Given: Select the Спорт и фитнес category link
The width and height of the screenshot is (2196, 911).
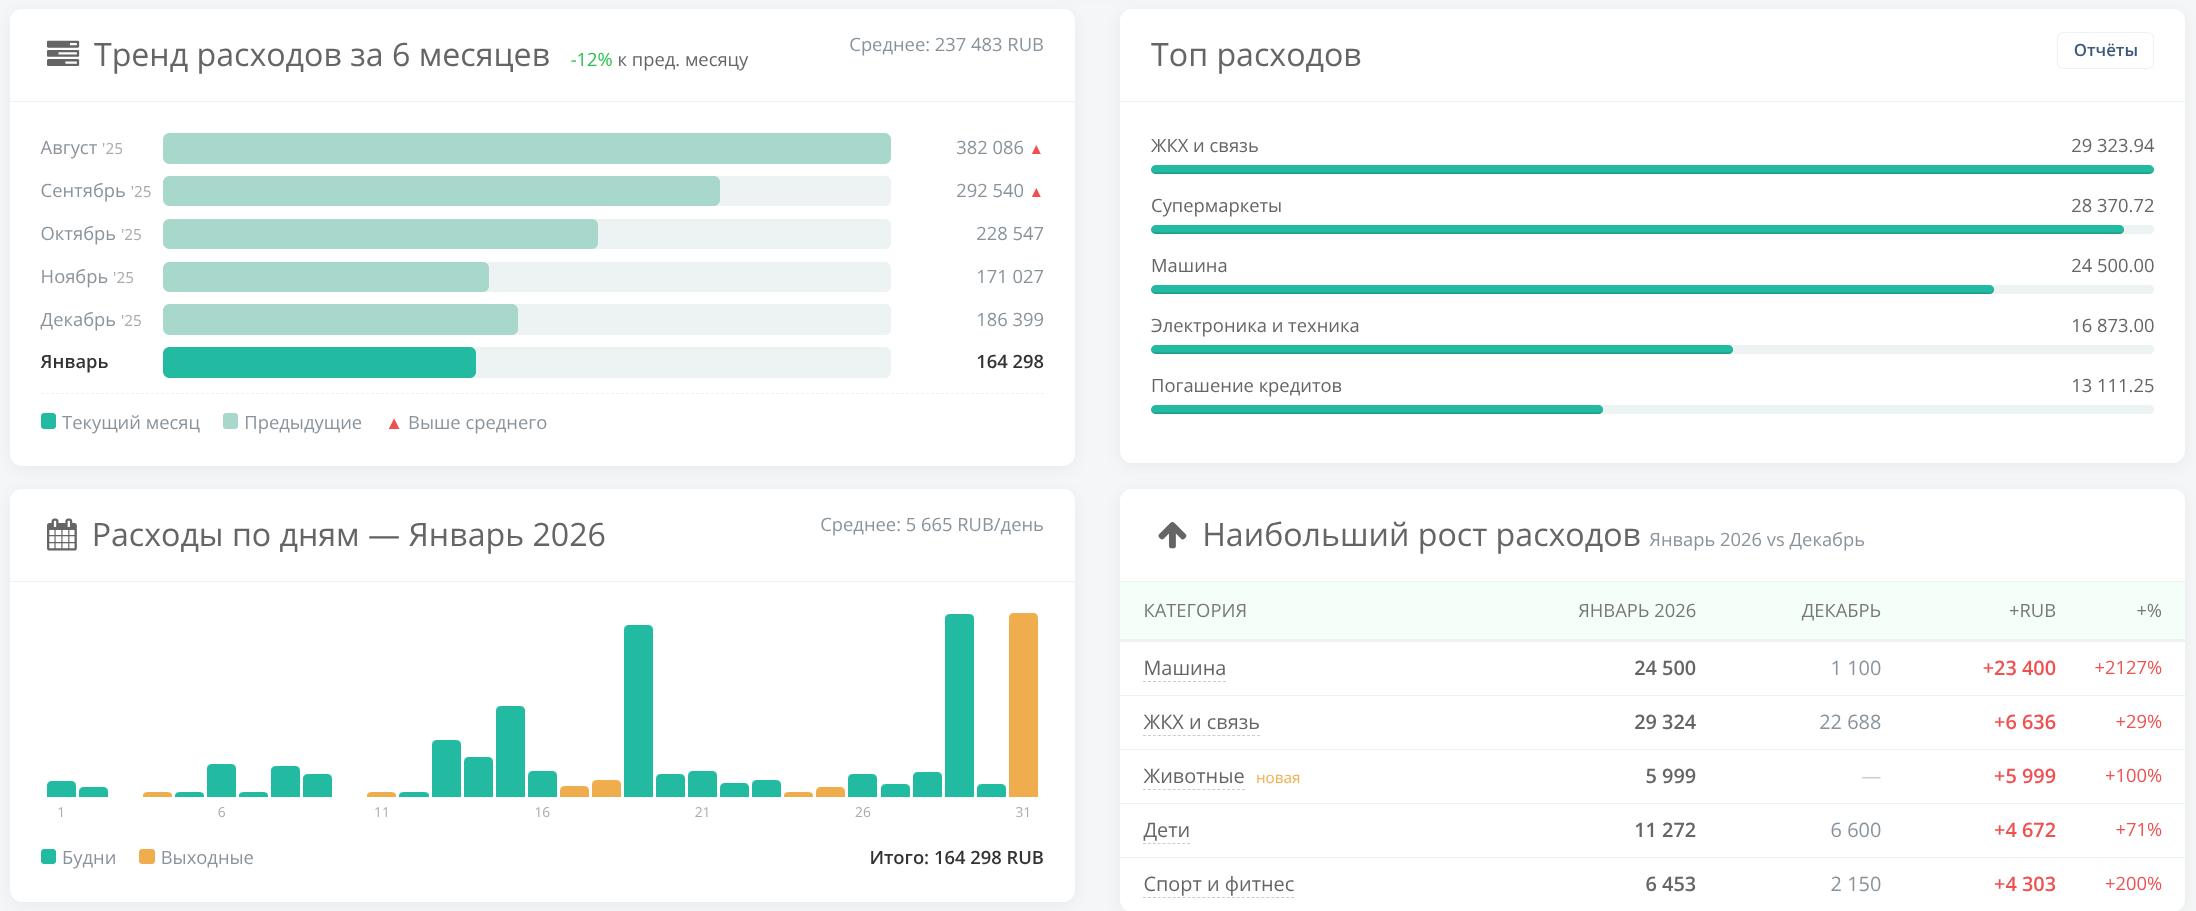Looking at the screenshot, I should click(1218, 884).
